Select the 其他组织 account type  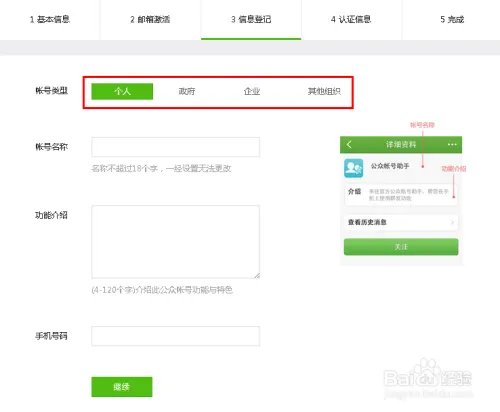324,91
